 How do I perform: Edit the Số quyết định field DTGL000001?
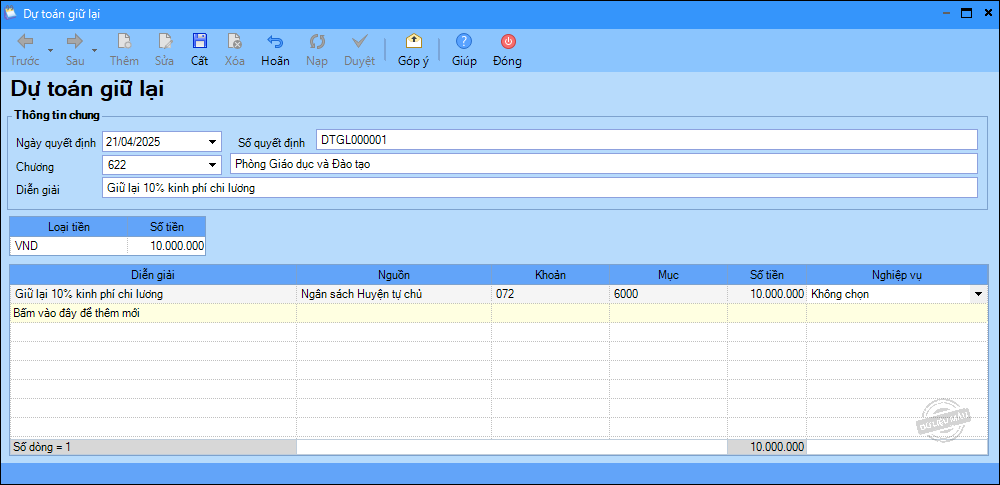647,140
